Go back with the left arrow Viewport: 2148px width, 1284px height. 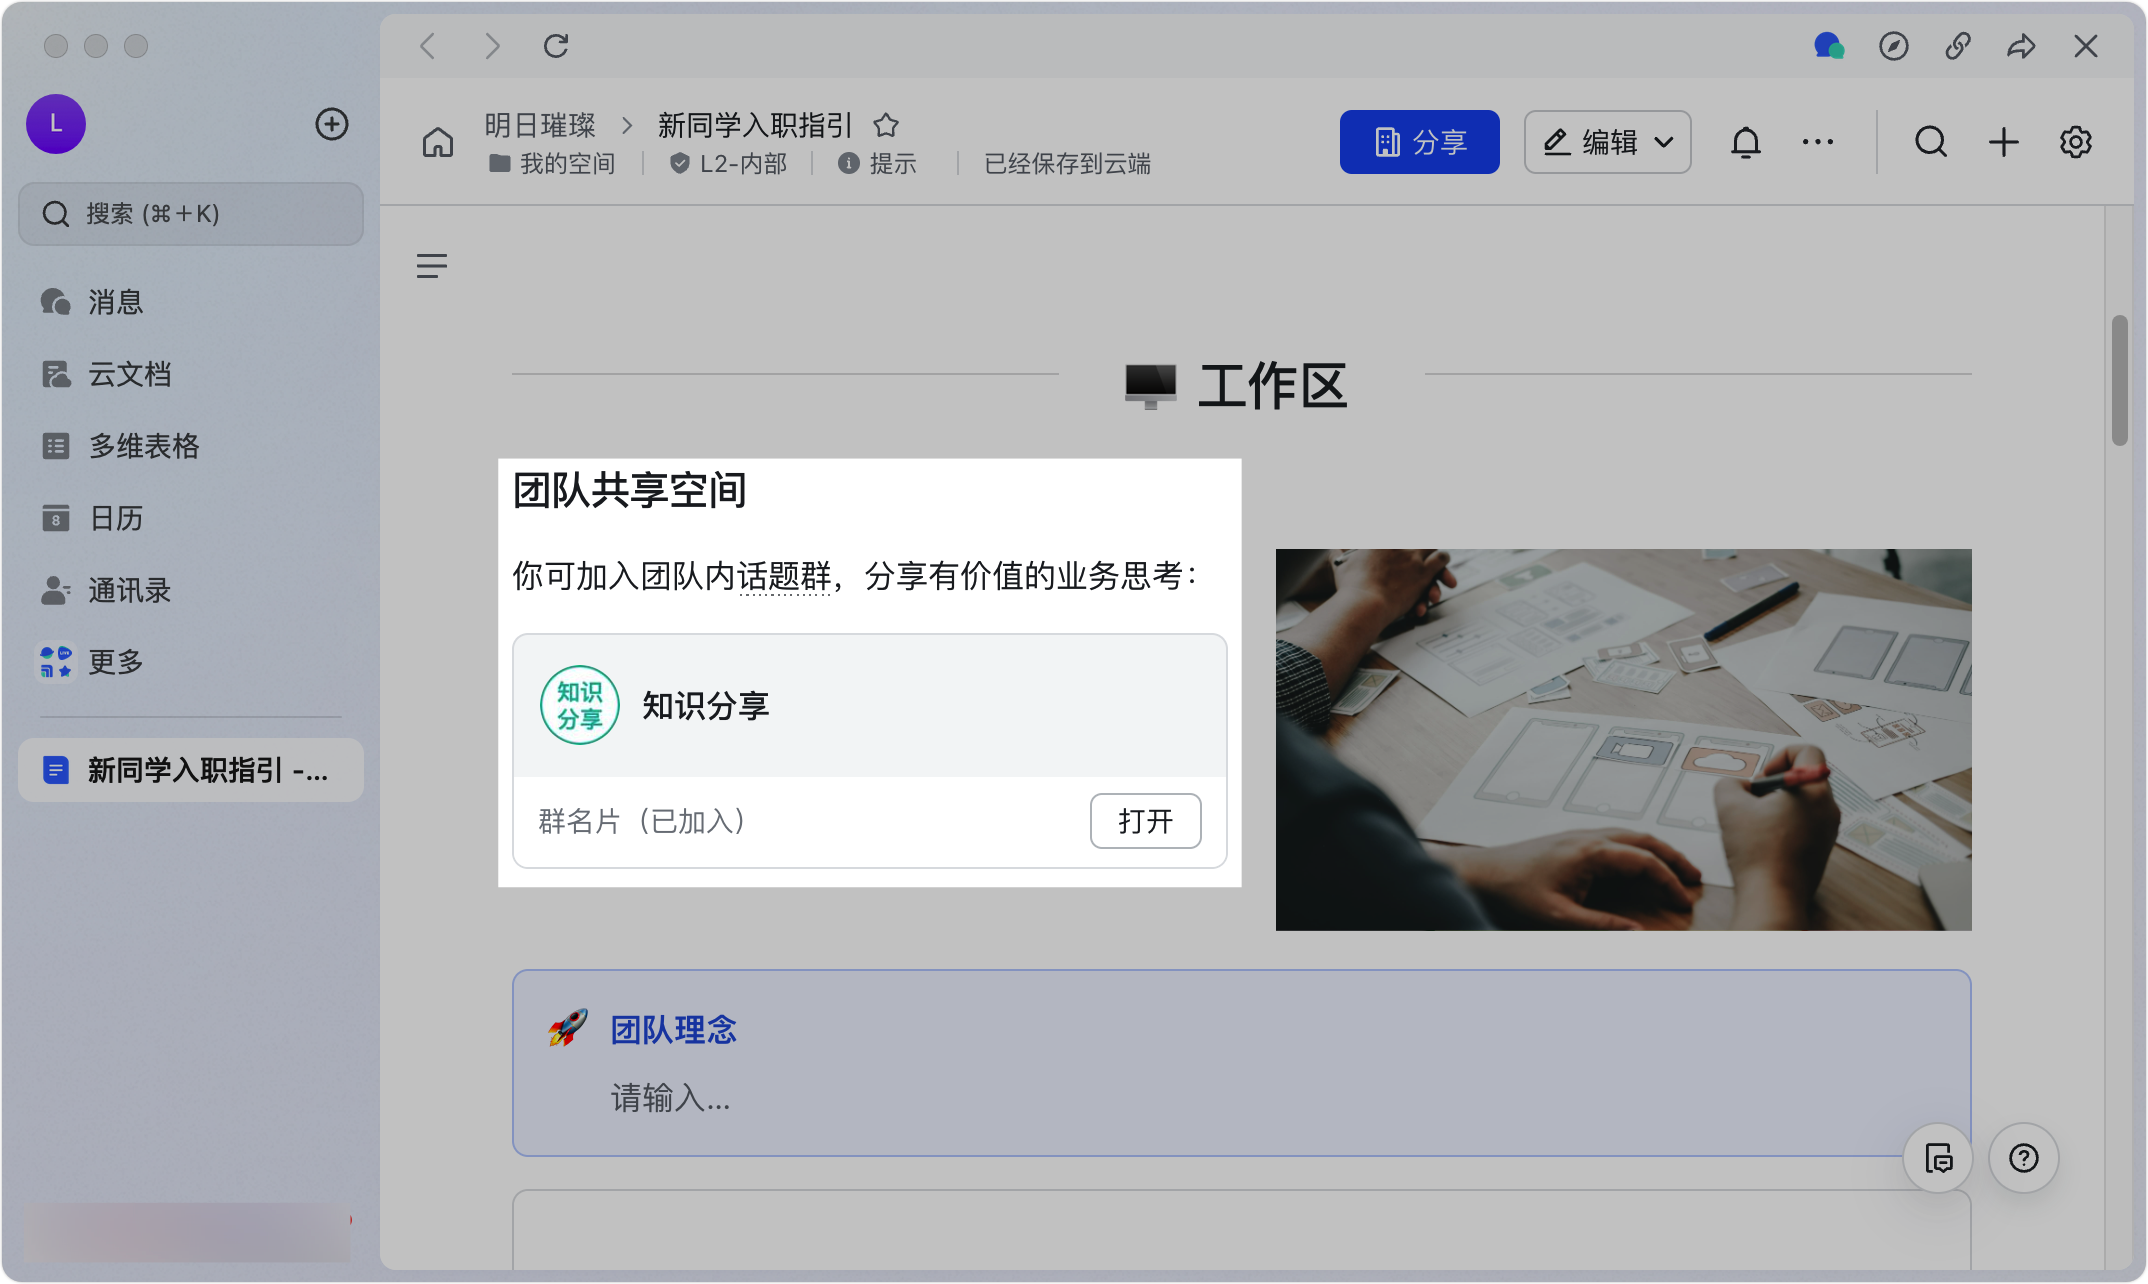click(428, 46)
